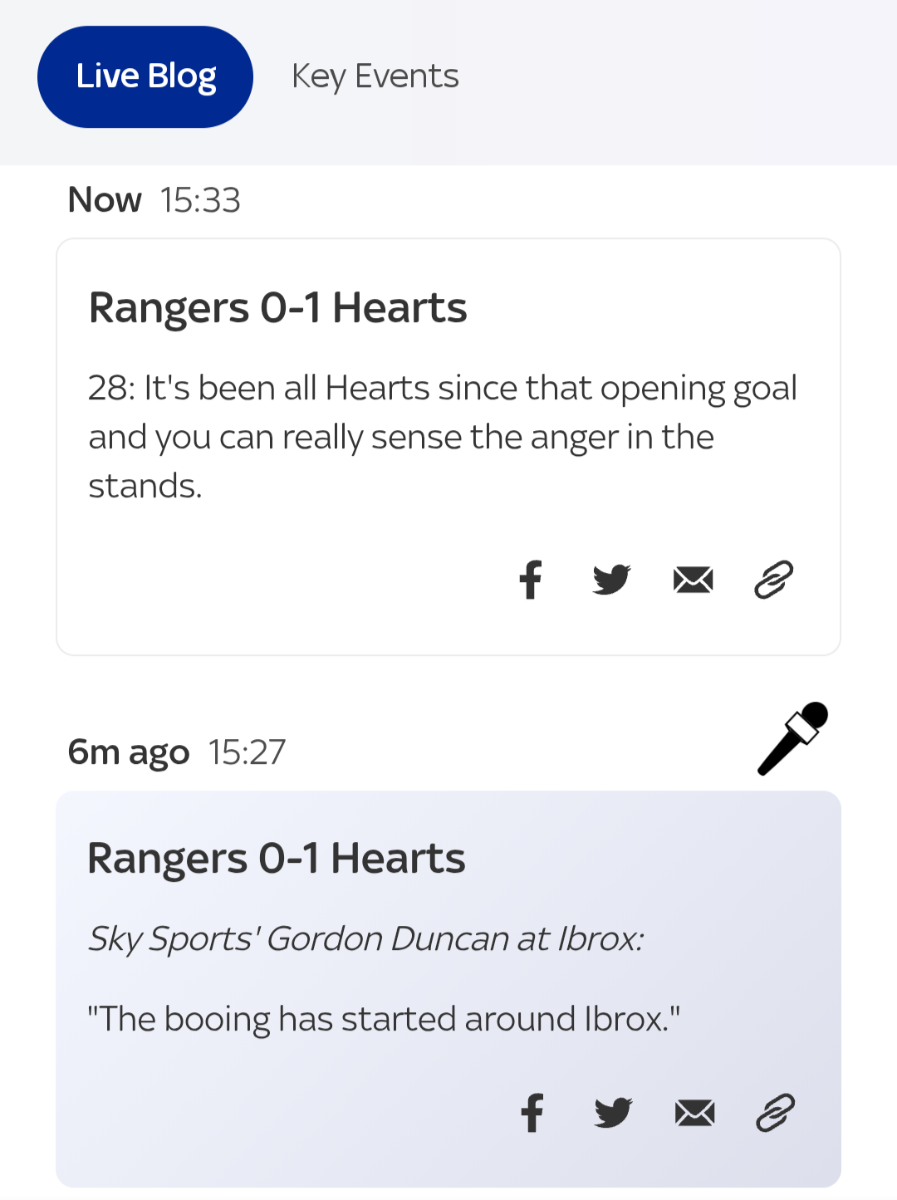Click the microphone reporter icon
Screen dimensions: 897x1200
[793, 739]
